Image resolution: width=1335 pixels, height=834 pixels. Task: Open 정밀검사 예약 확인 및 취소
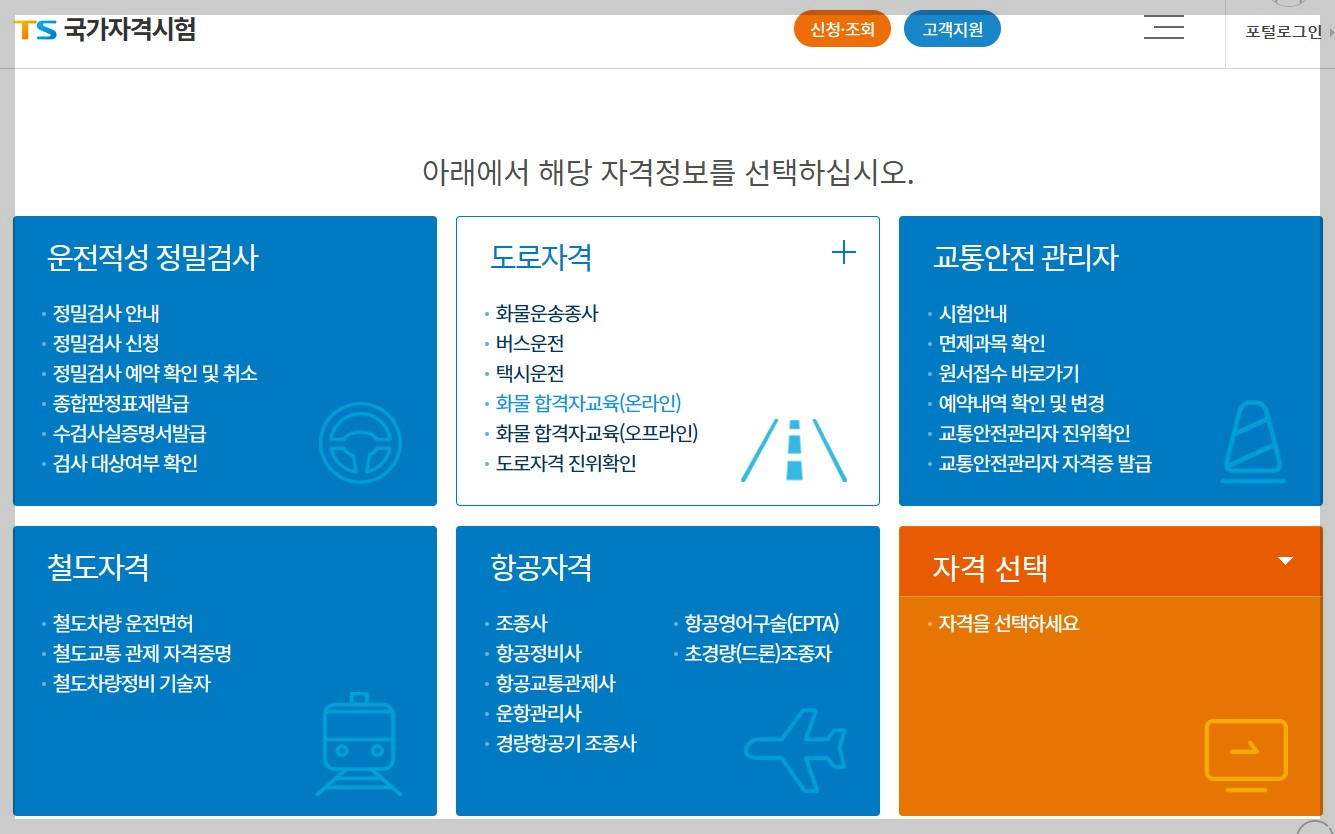tap(155, 374)
